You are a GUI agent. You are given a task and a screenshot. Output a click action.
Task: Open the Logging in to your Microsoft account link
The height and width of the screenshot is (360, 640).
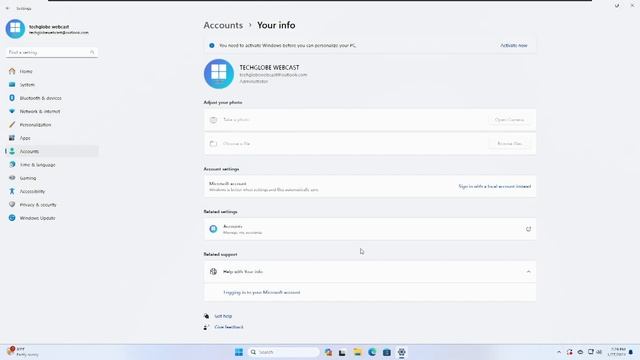tap(262, 292)
